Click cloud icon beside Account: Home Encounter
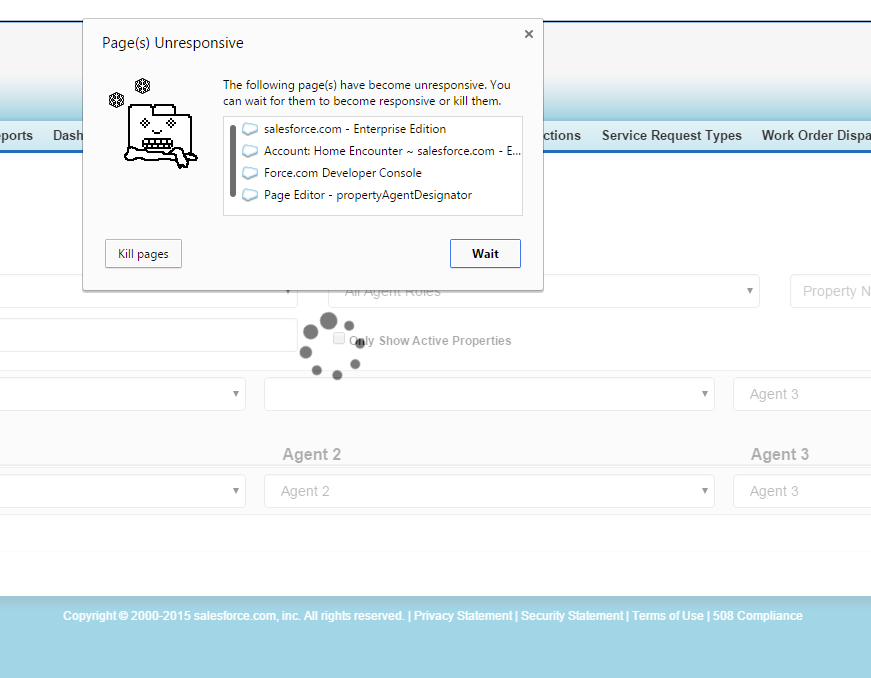 point(250,151)
